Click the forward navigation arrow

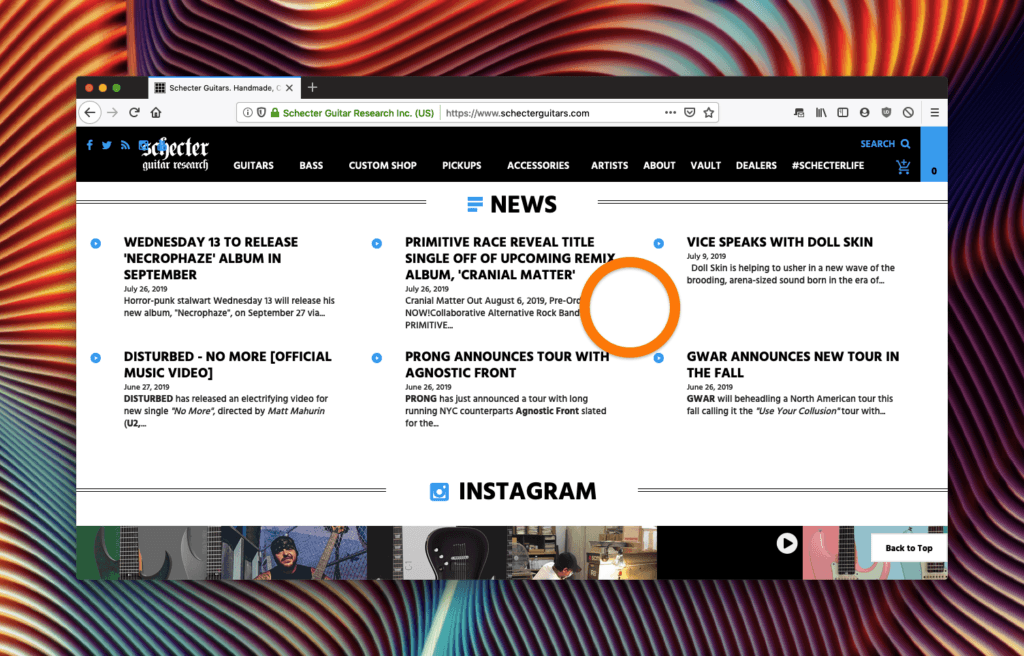[112, 112]
